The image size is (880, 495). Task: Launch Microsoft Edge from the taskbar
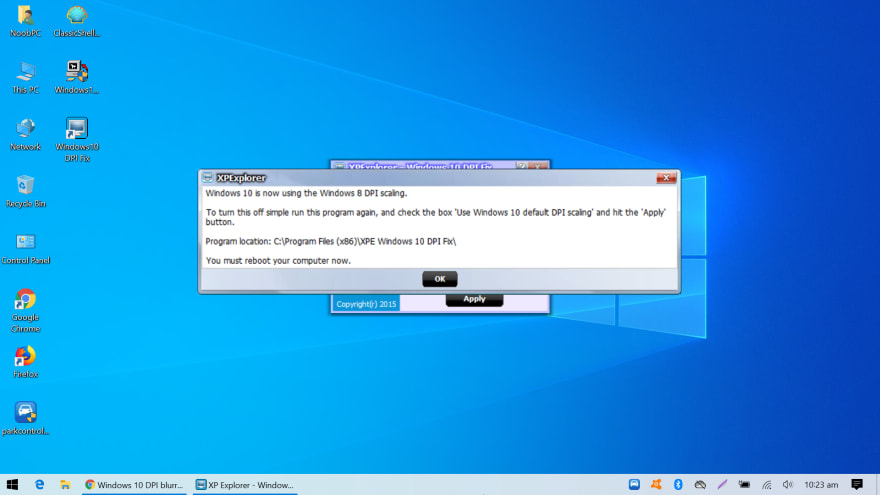[39, 484]
